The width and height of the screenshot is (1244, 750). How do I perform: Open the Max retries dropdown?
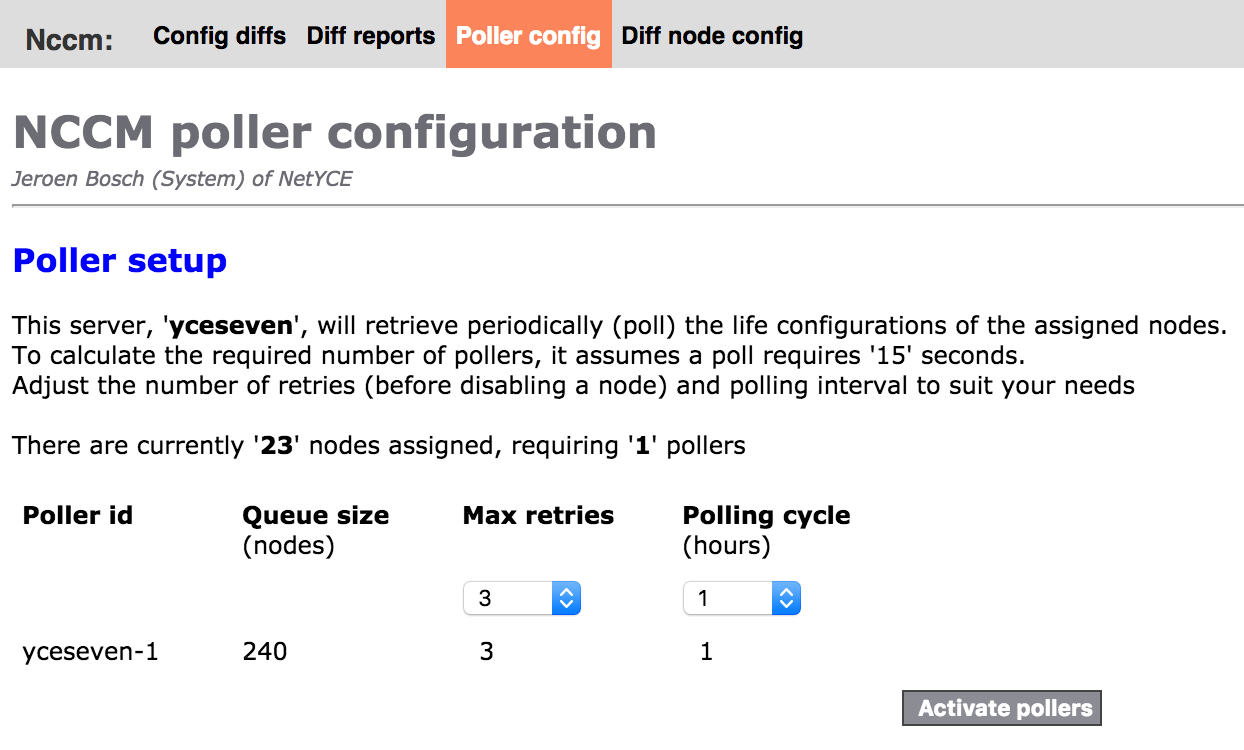521,598
